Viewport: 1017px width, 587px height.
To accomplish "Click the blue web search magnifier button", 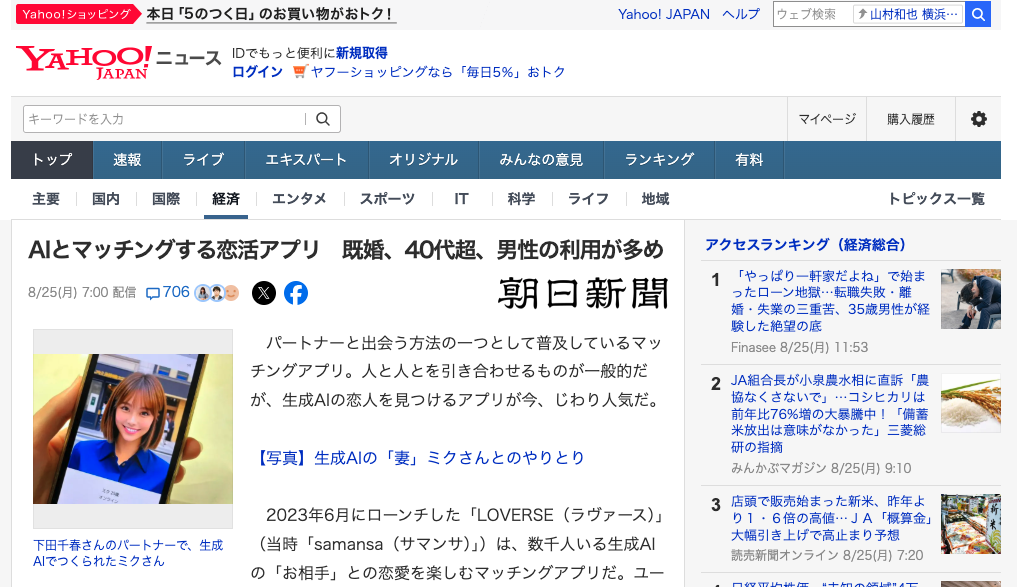I will [x=978, y=14].
